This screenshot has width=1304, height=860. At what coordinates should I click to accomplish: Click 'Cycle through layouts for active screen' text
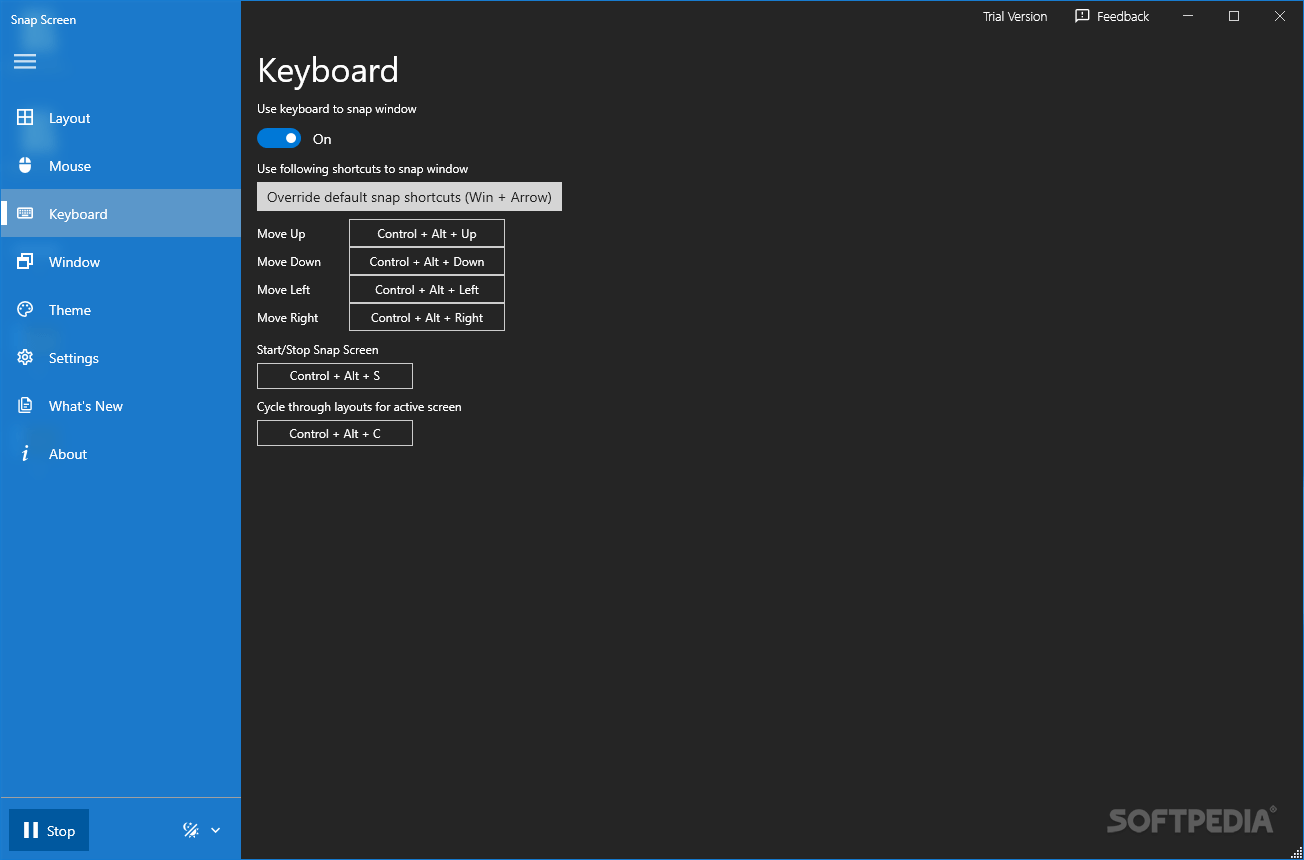click(x=359, y=407)
